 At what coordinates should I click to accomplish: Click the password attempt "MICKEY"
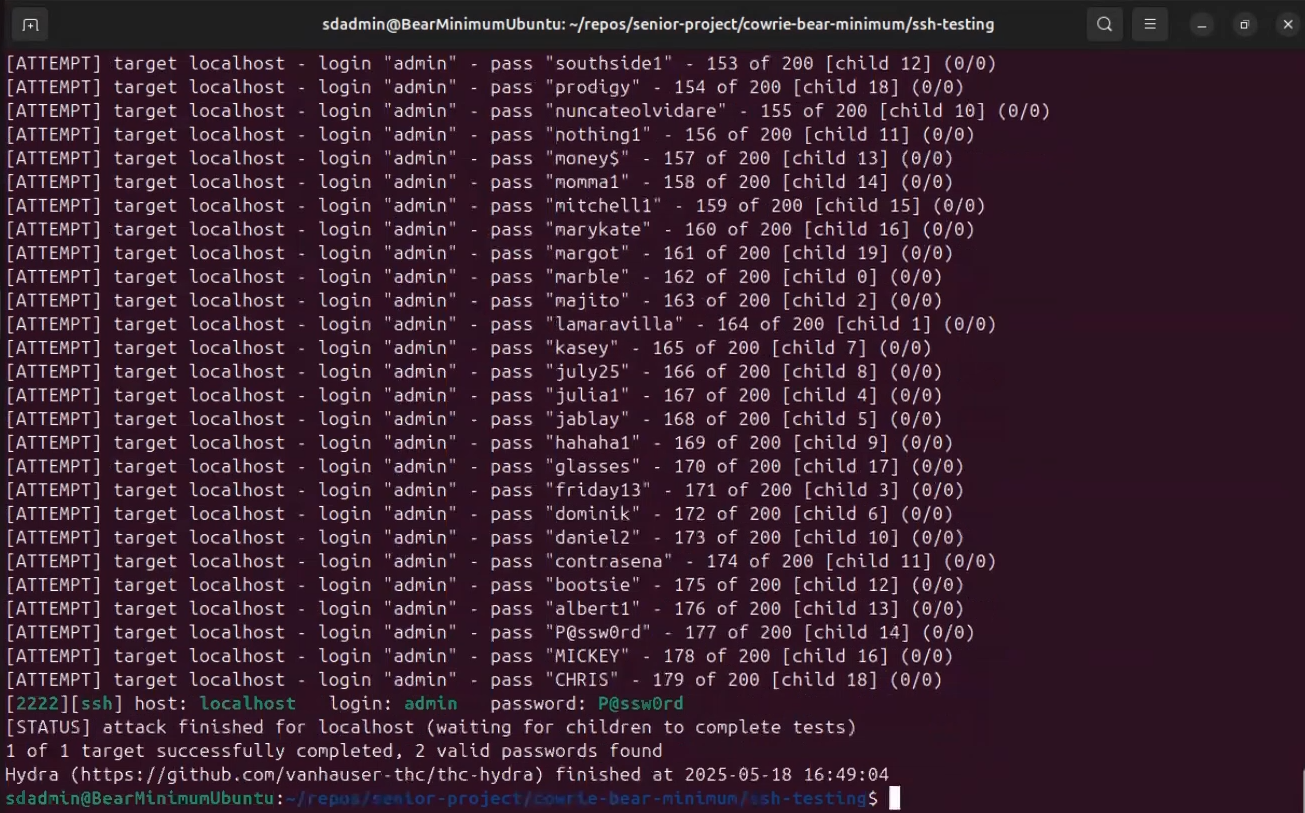(x=588, y=656)
